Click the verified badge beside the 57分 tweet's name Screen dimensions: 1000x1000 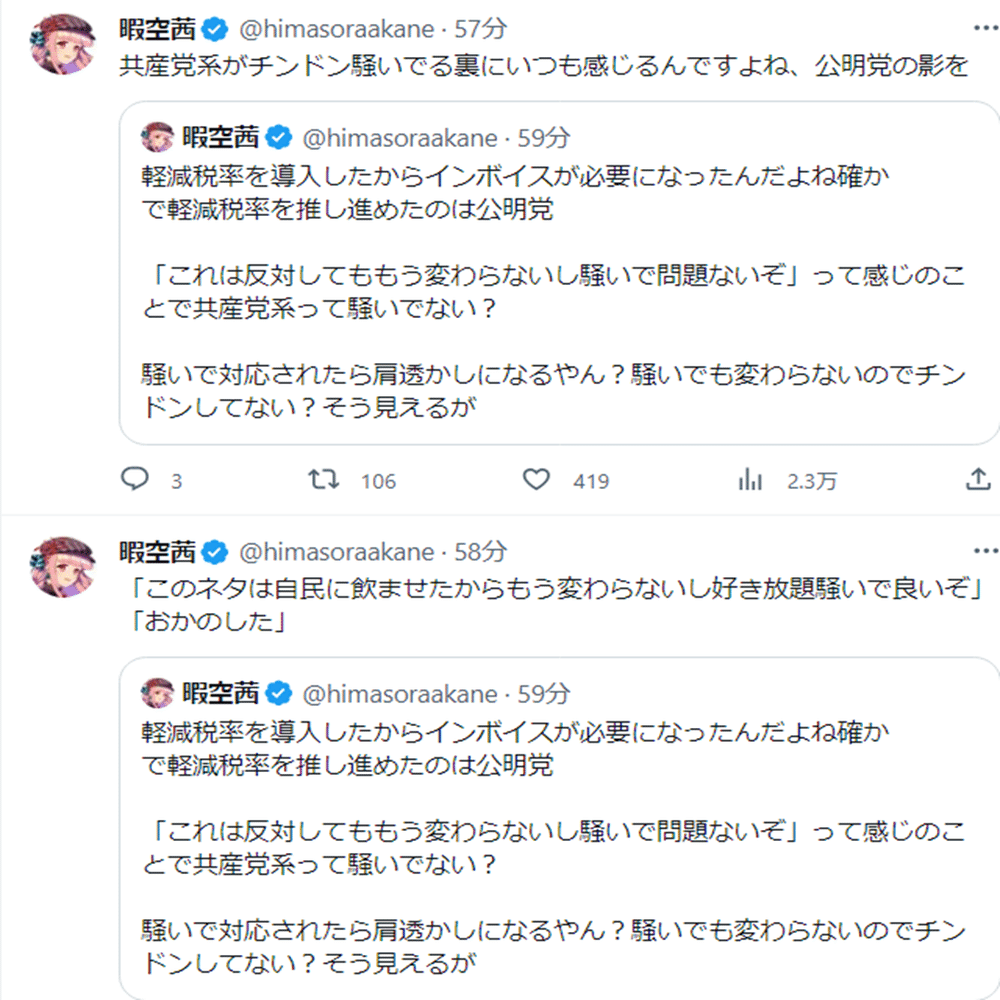tap(214, 28)
